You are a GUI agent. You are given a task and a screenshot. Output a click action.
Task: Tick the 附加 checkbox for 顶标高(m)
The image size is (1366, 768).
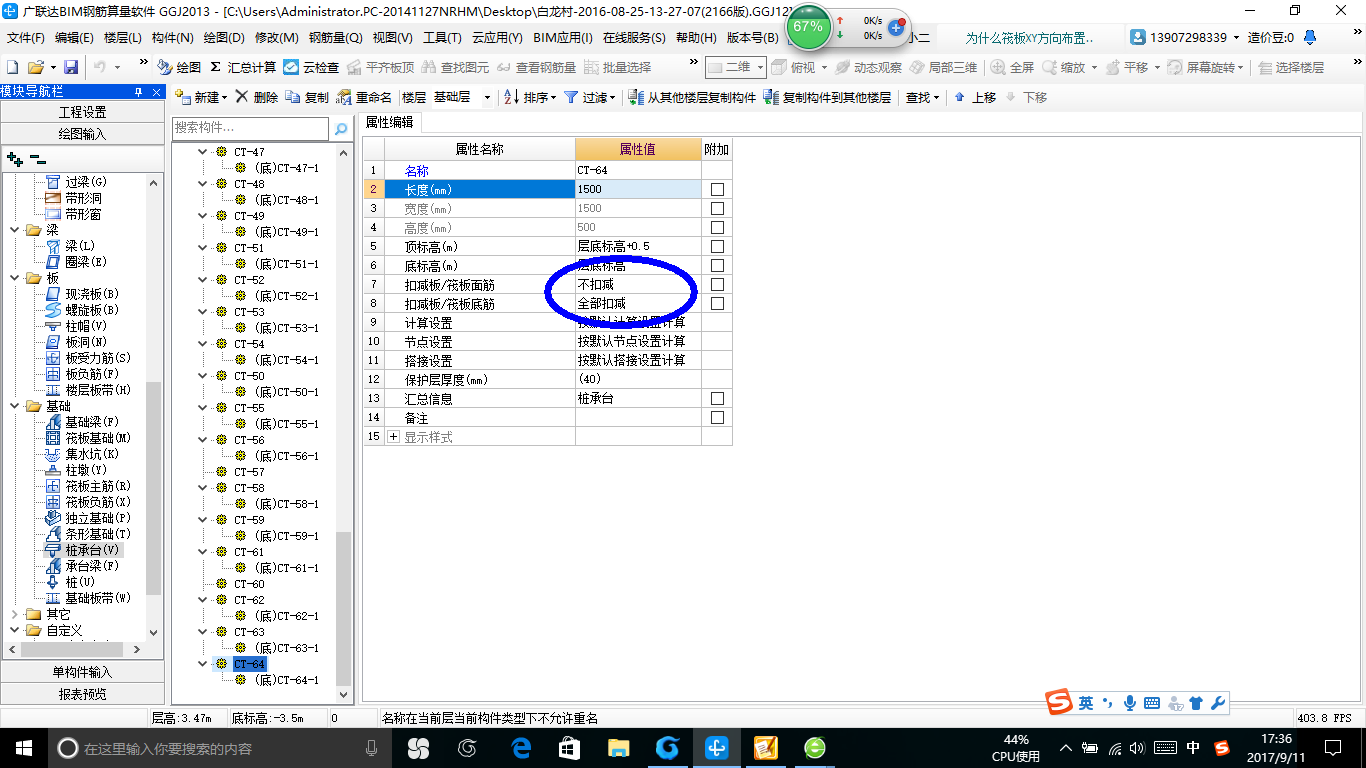pos(717,246)
